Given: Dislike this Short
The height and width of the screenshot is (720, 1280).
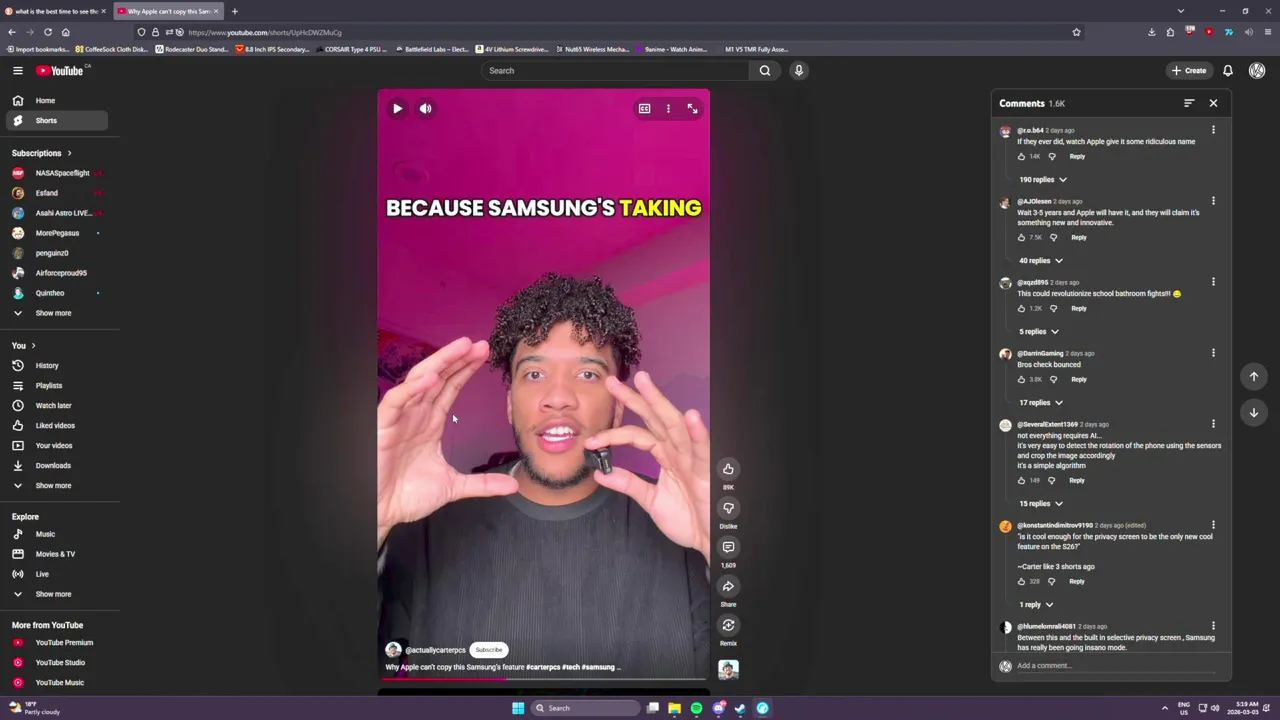Looking at the screenshot, I should [x=728, y=508].
